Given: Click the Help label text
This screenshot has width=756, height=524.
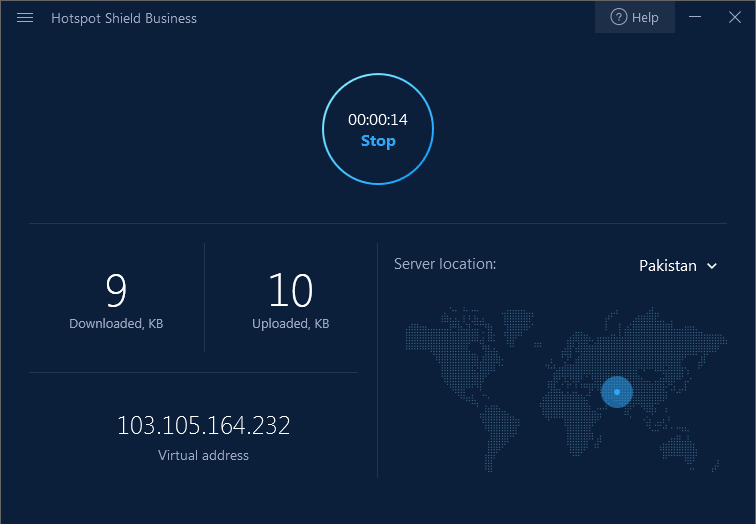Looking at the screenshot, I should coord(645,18).
